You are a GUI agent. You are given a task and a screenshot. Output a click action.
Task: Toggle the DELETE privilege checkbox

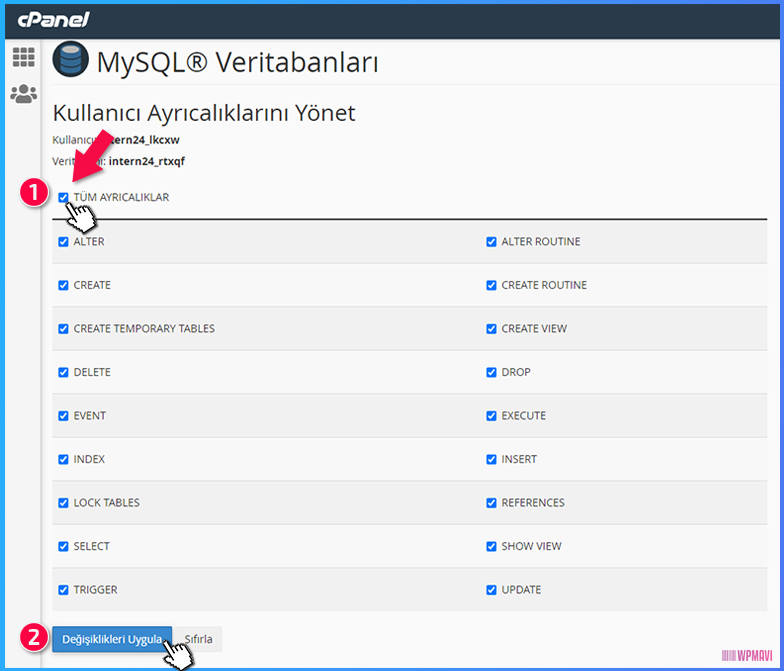coord(63,372)
